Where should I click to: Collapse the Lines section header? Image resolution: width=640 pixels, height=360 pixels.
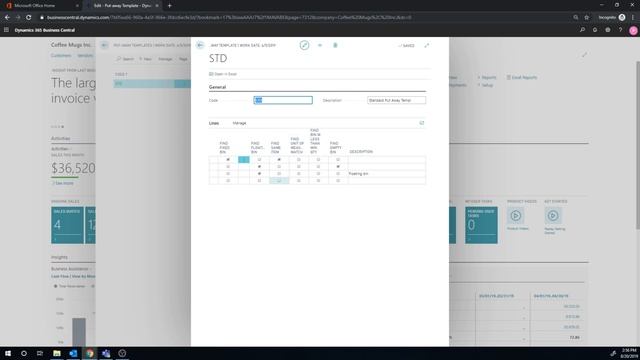point(214,123)
